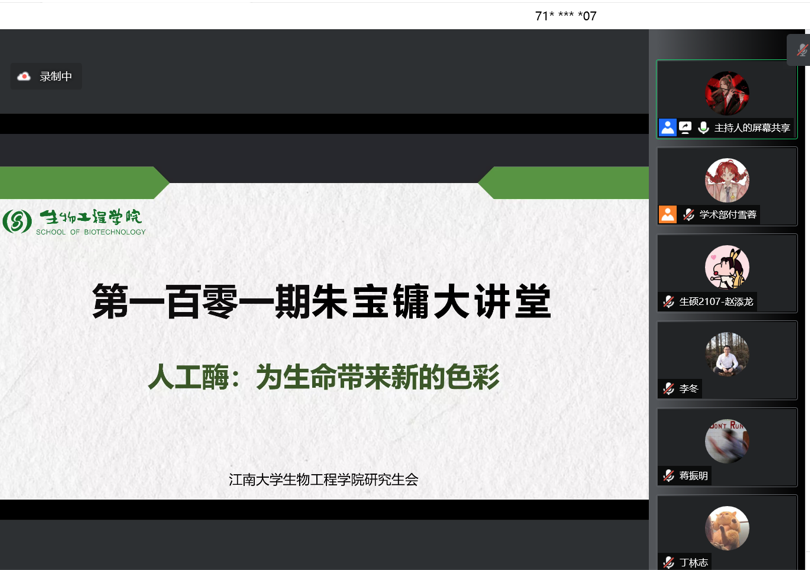
Task: Select the host's avatar thumbnail
Action: pyautogui.click(x=727, y=93)
